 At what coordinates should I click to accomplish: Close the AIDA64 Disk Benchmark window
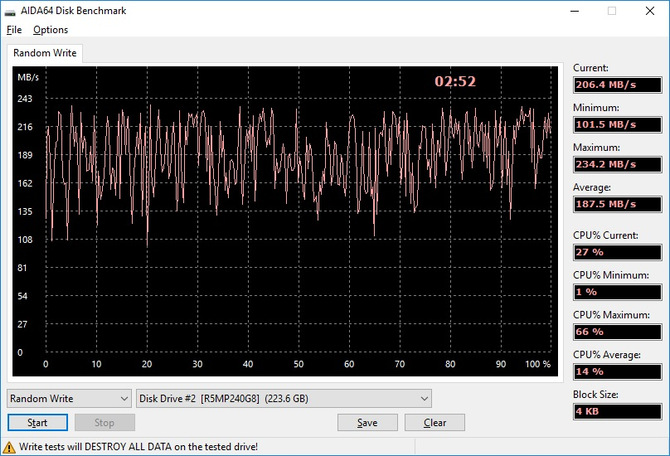click(x=650, y=11)
